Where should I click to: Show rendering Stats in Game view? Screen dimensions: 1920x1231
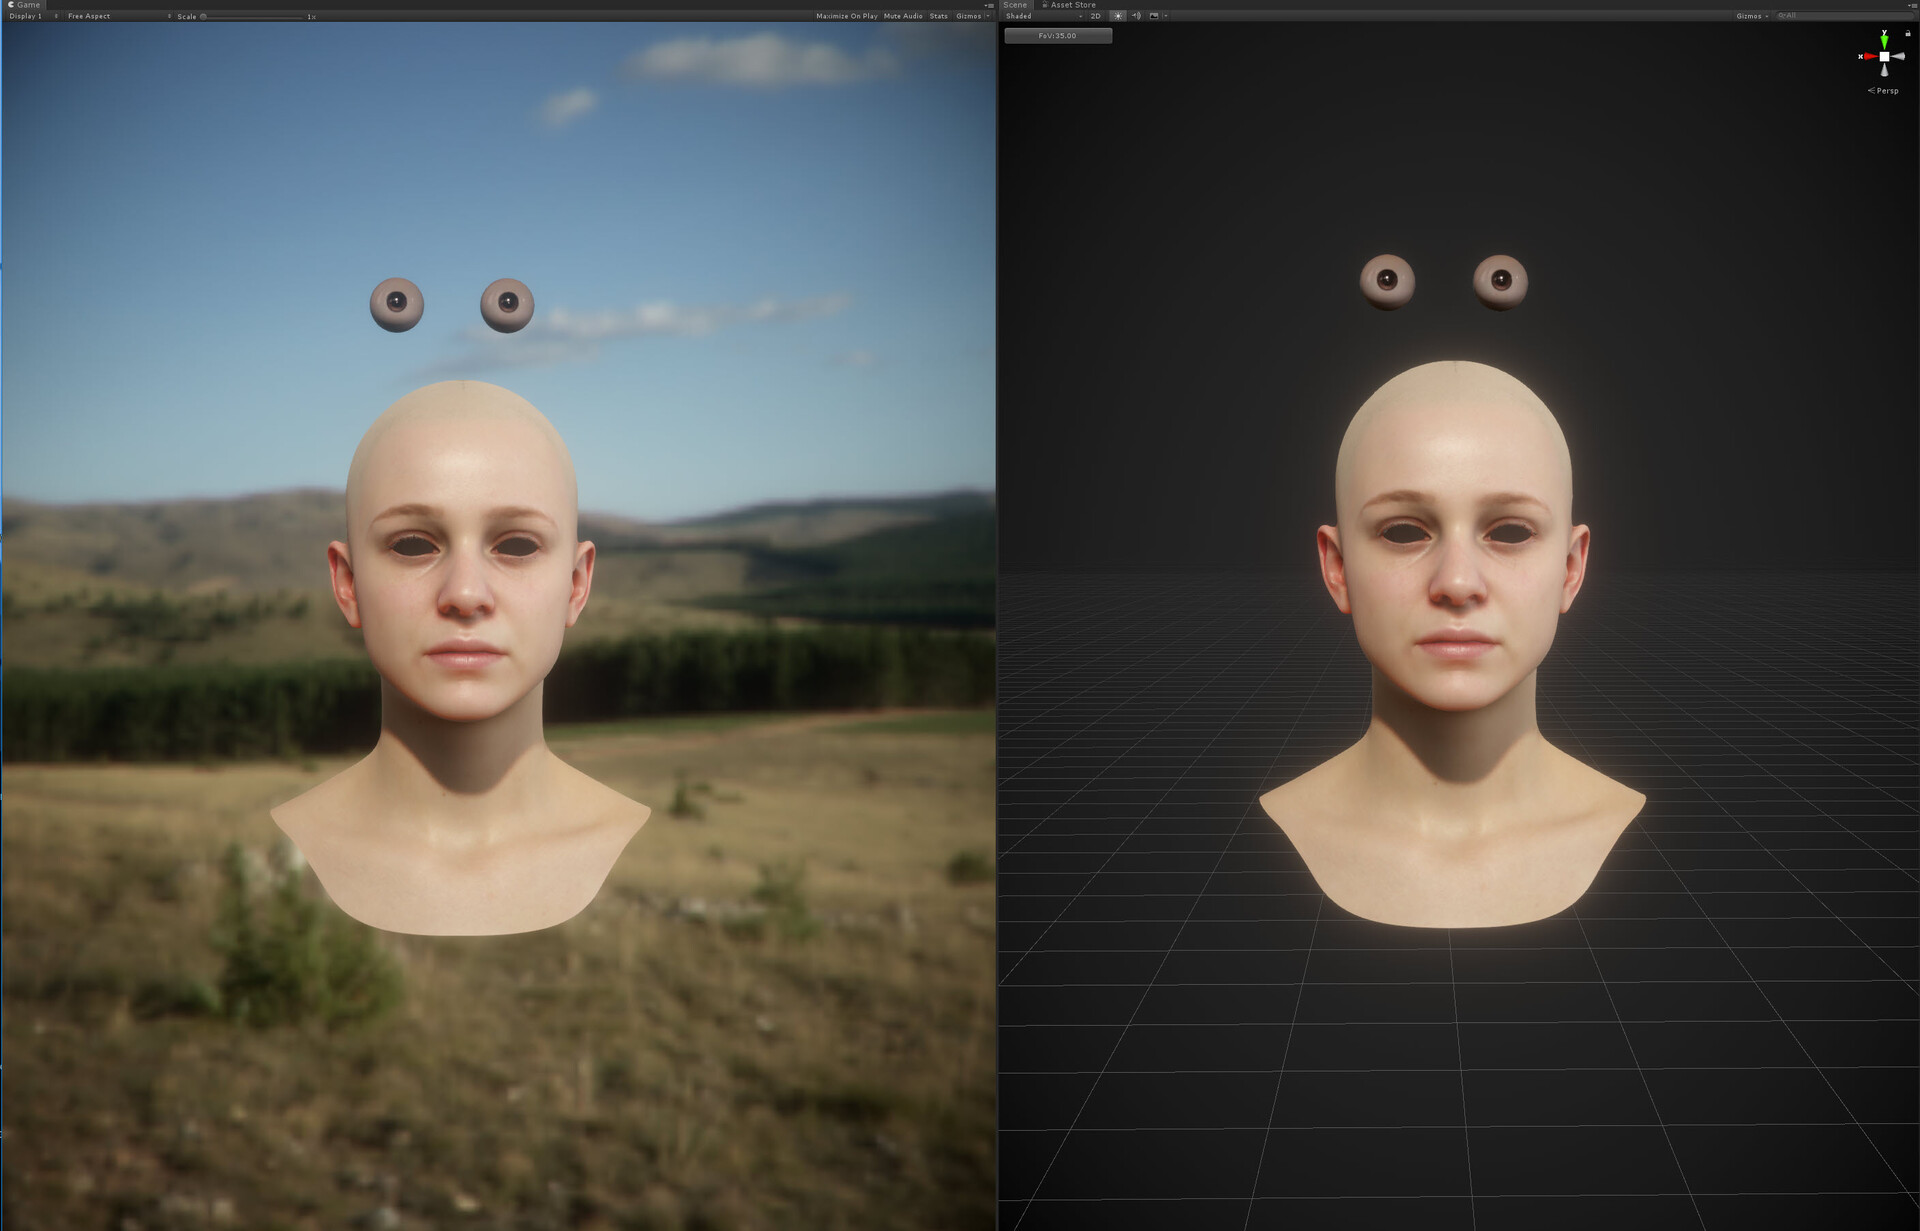[938, 16]
